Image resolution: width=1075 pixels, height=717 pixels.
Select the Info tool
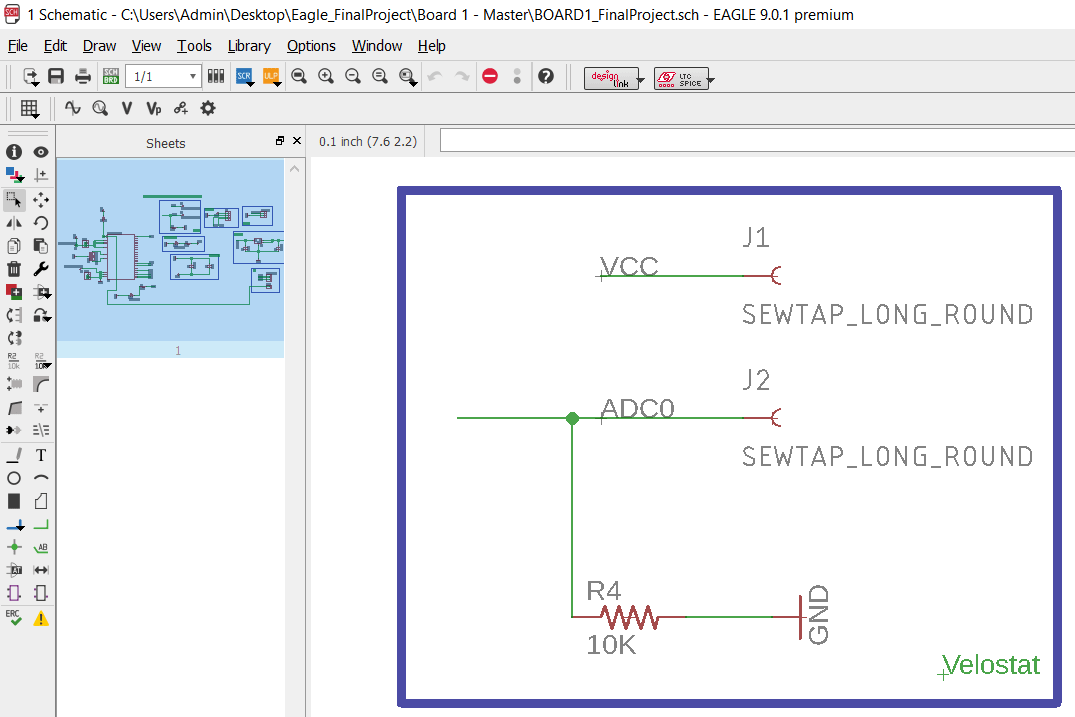[x=14, y=151]
